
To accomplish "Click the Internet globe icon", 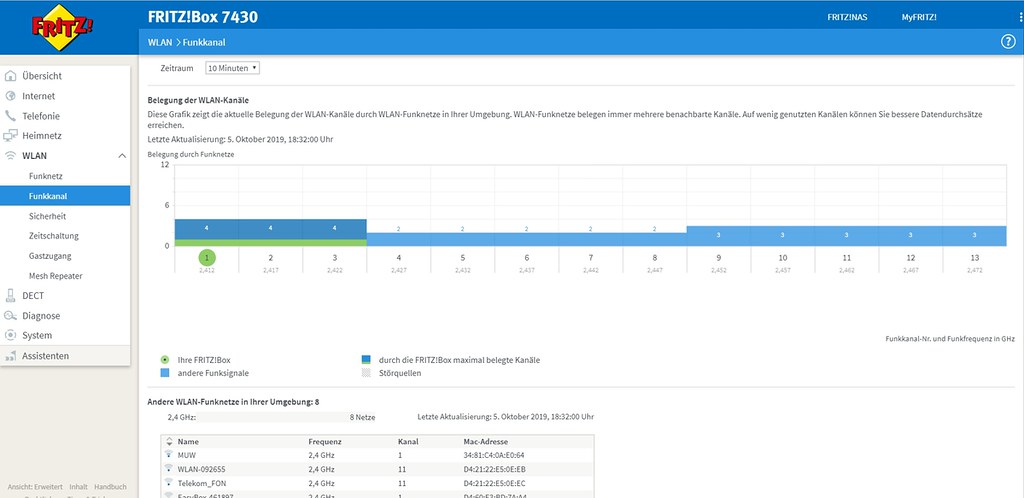I will pyautogui.click(x=11, y=96).
